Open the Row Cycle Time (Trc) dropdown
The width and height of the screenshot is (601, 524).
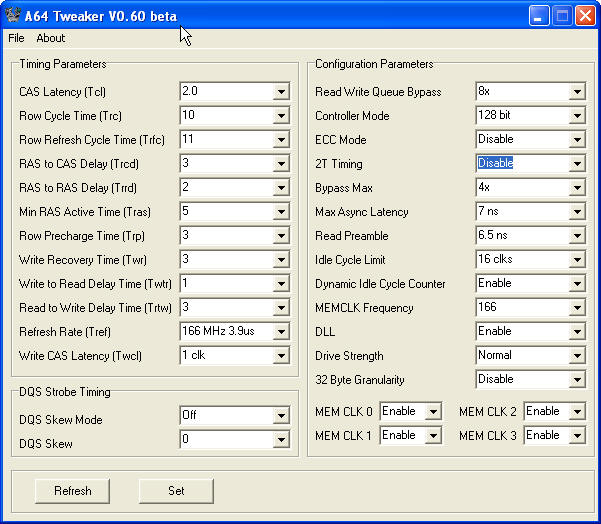click(x=281, y=116)
